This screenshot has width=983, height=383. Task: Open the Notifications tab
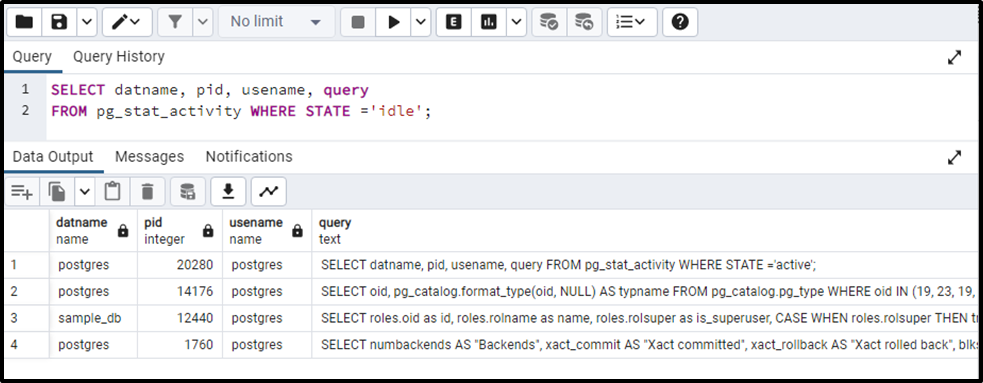tap(249, 157)
